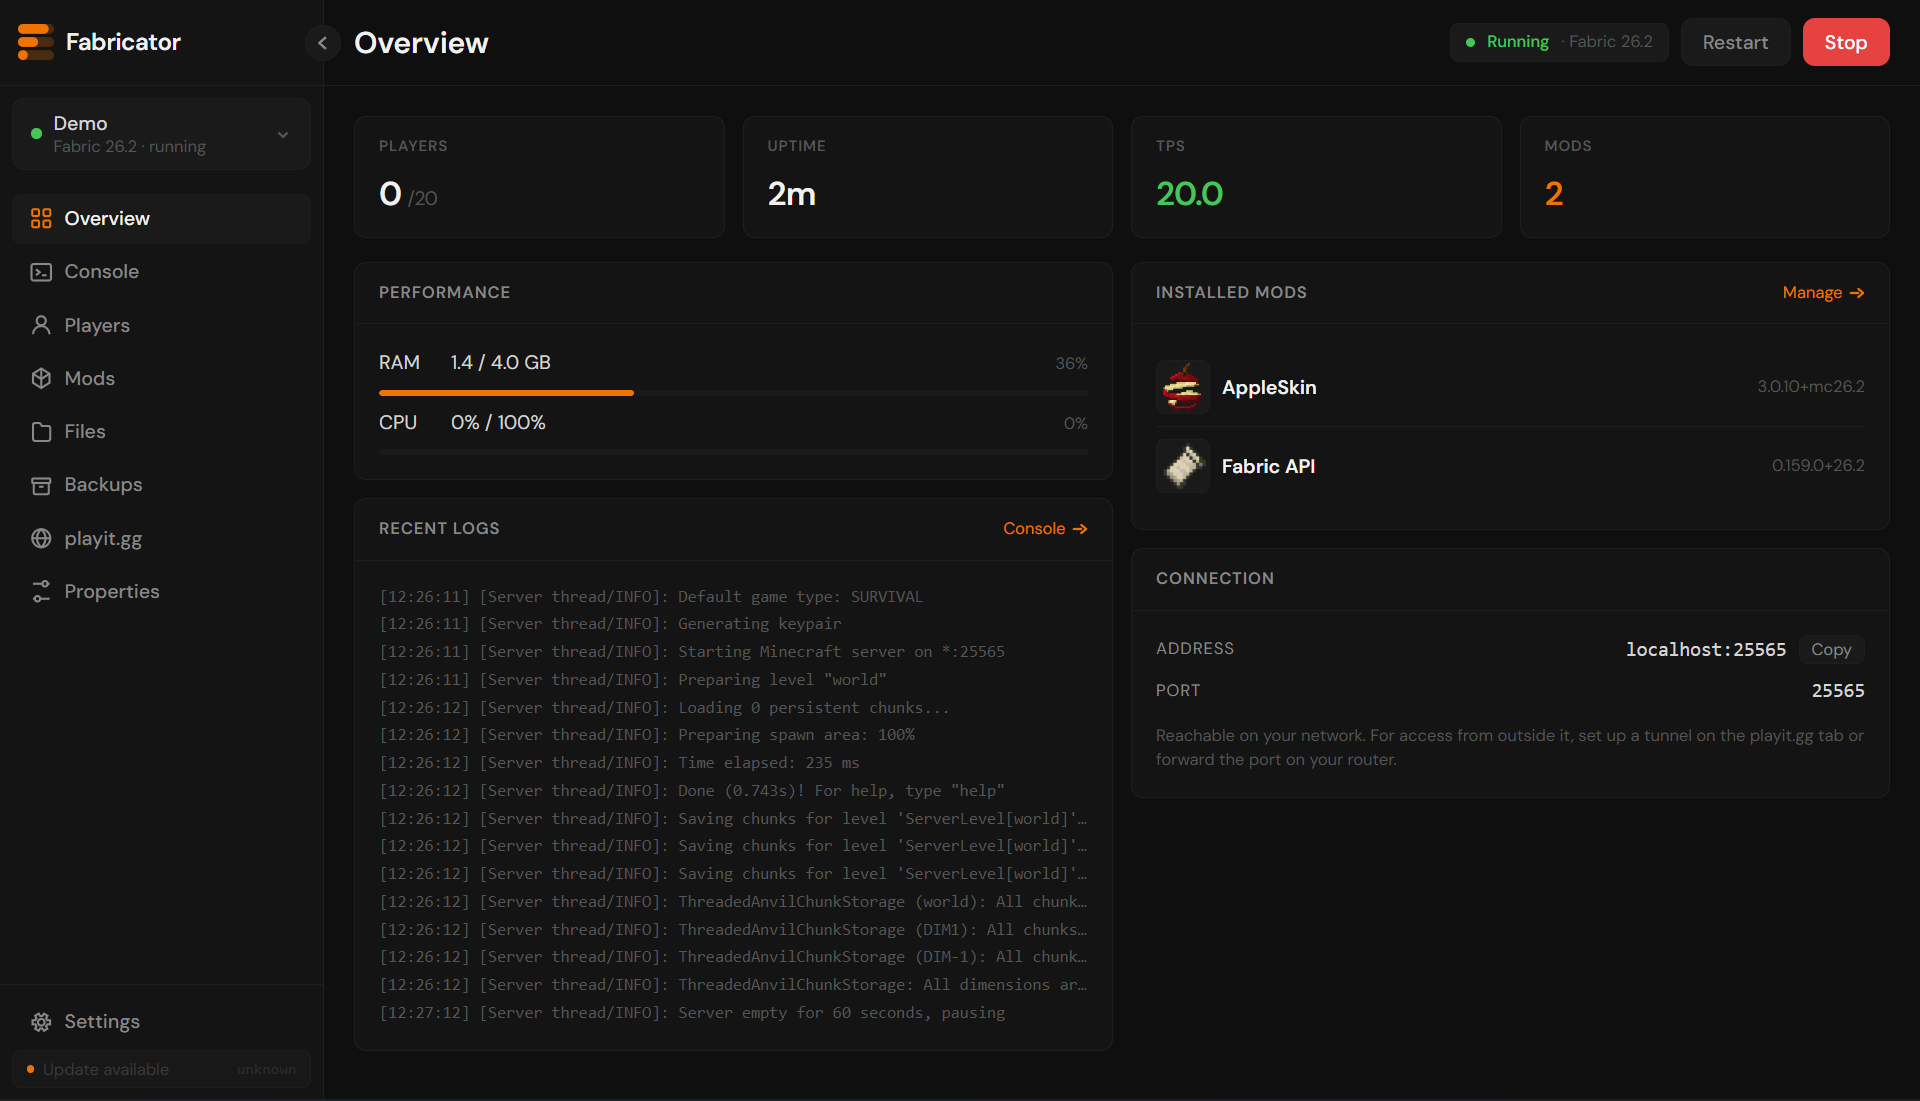Click the Properties sliders icon
The width and height of the screenshot is (1920, 1101).
pyautogui.click(x=41, y=591)
